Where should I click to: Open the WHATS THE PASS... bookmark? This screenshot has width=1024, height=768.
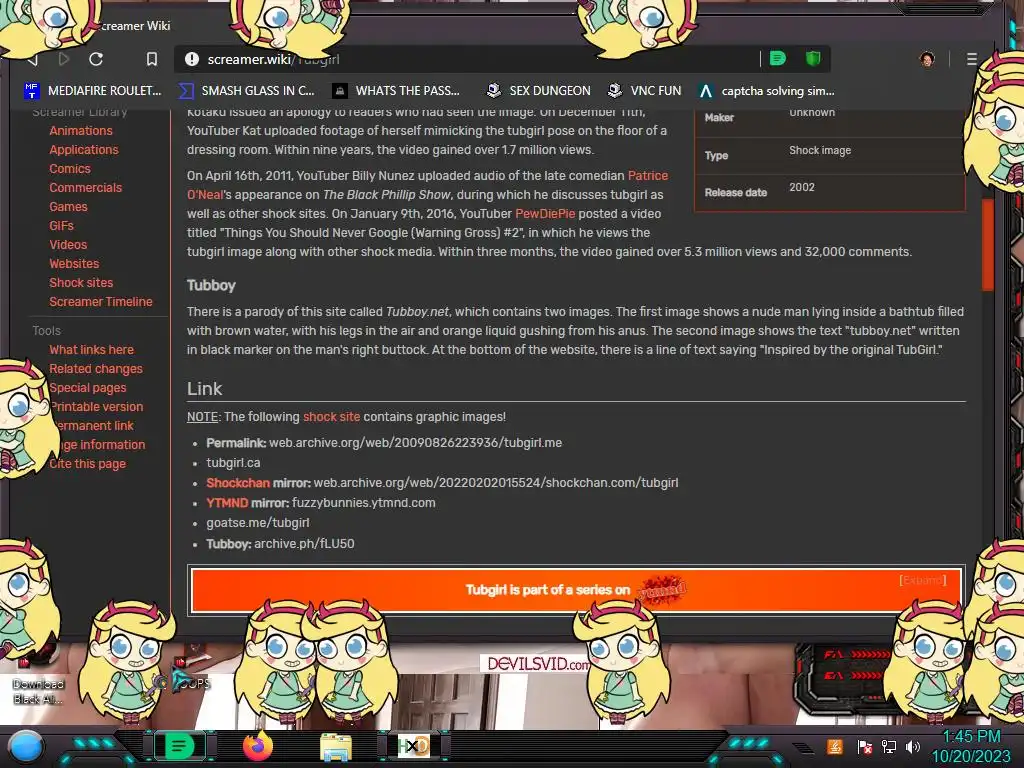(396, 91)
